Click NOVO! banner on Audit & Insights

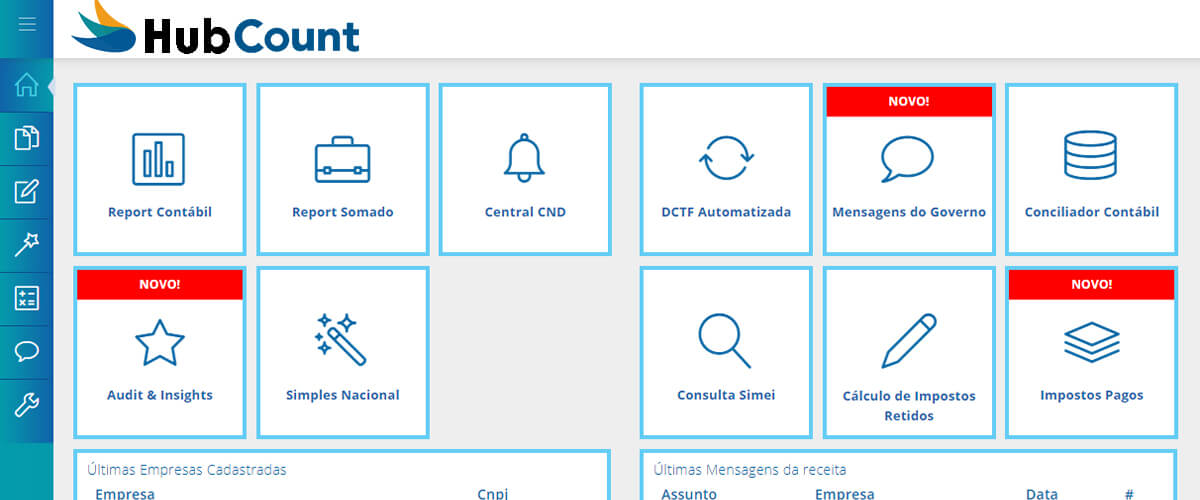point(160,284)
